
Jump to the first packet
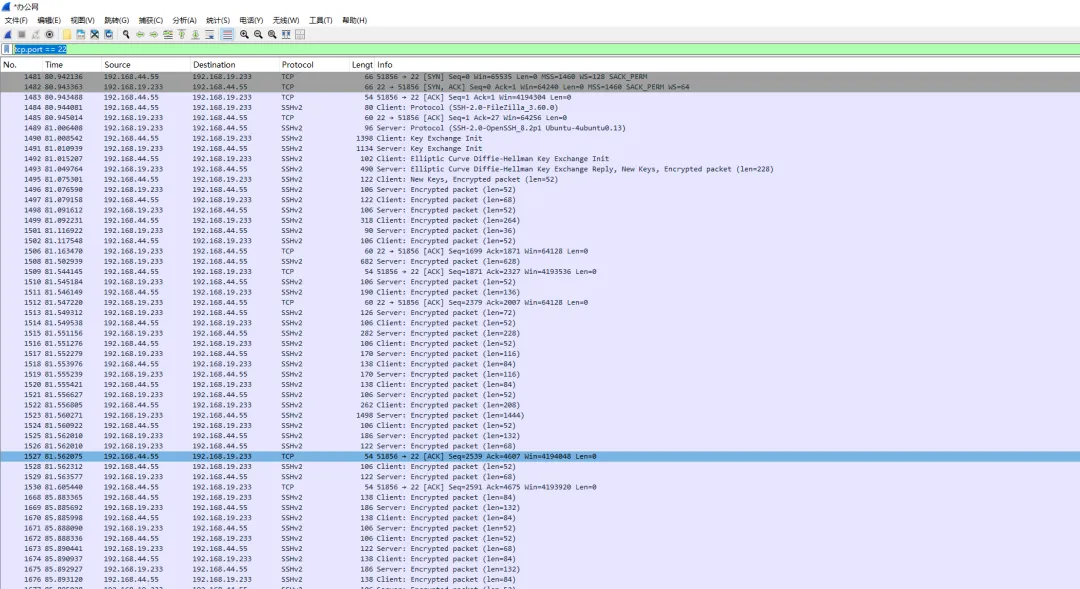click(x=182, y=34)
